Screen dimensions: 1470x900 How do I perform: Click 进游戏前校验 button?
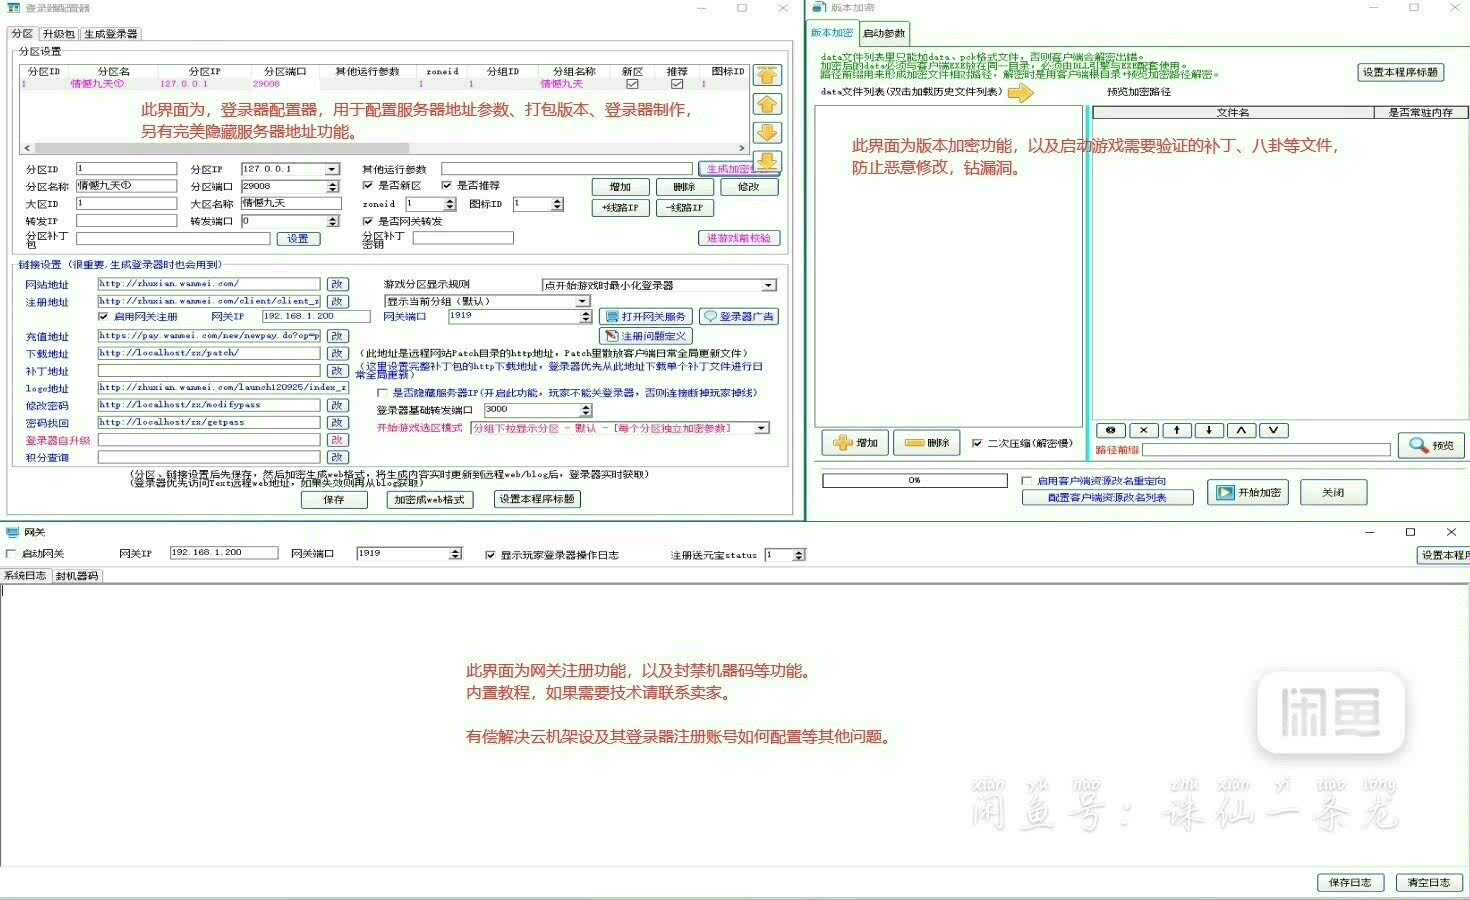coord(738,238)
